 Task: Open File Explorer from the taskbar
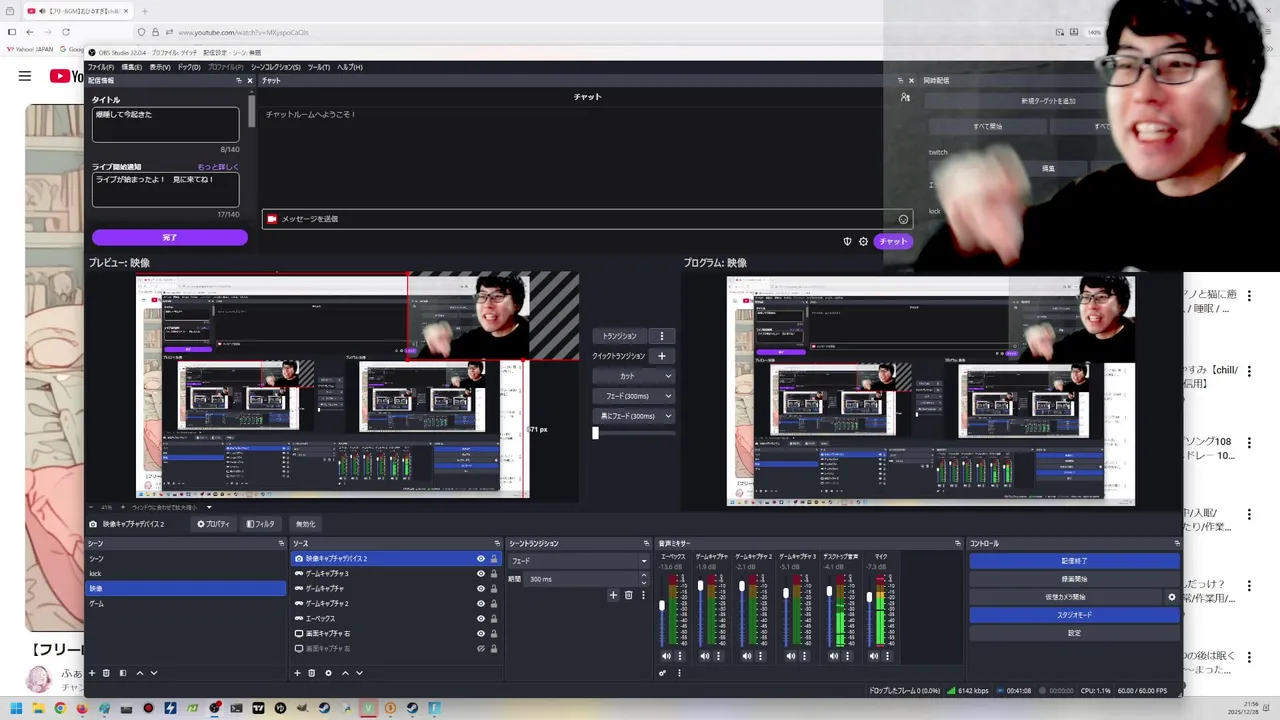click(x=38, y=708)
